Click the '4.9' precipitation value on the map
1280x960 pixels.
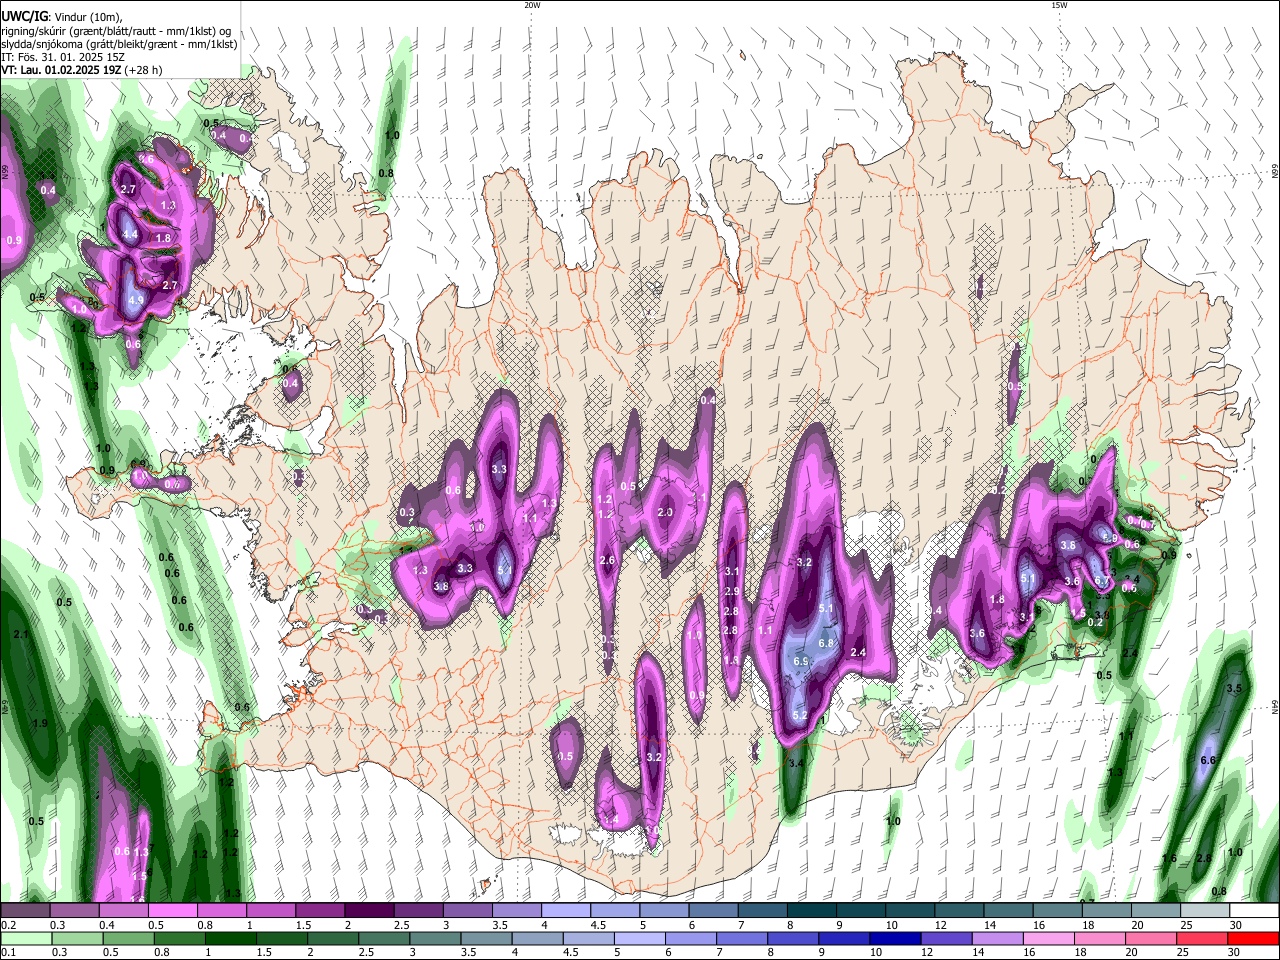click(x=136, y=299)
